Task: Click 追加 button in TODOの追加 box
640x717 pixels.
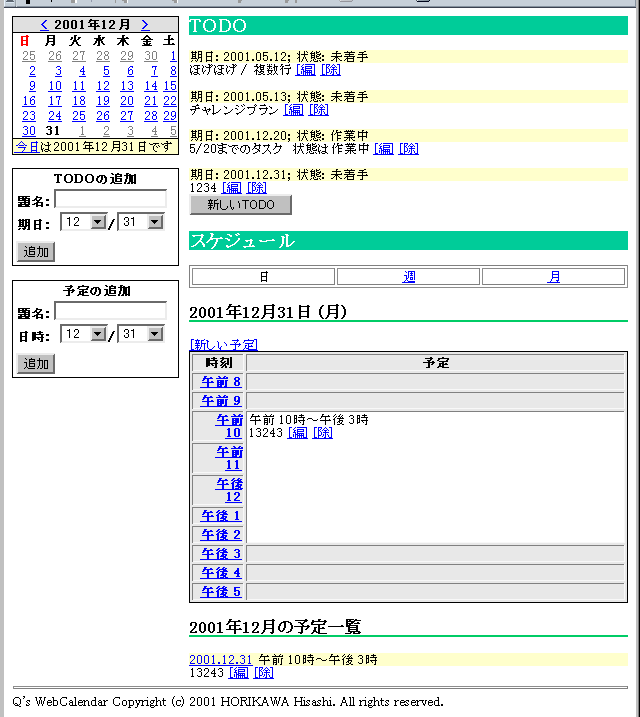Action: 36,252
